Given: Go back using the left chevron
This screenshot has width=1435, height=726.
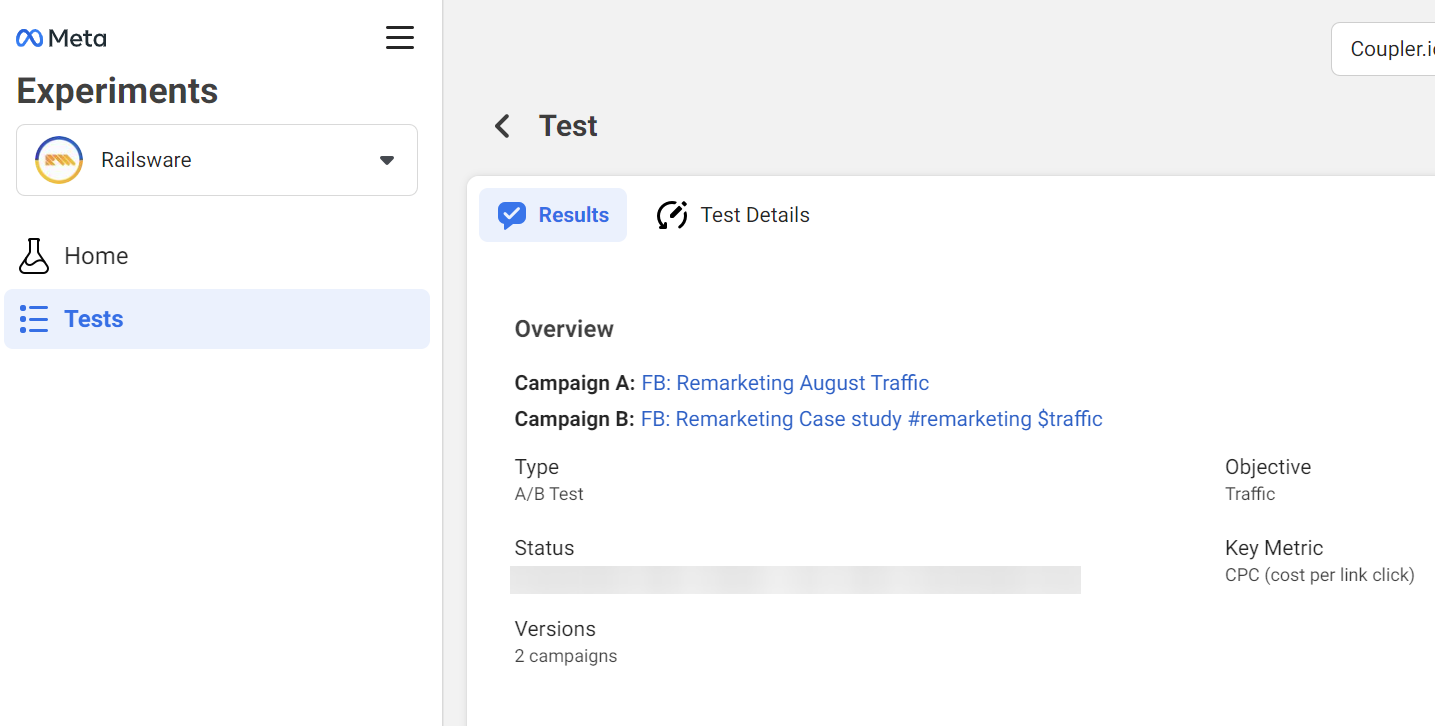Looking at the screenshot, I should click(502, 126).
